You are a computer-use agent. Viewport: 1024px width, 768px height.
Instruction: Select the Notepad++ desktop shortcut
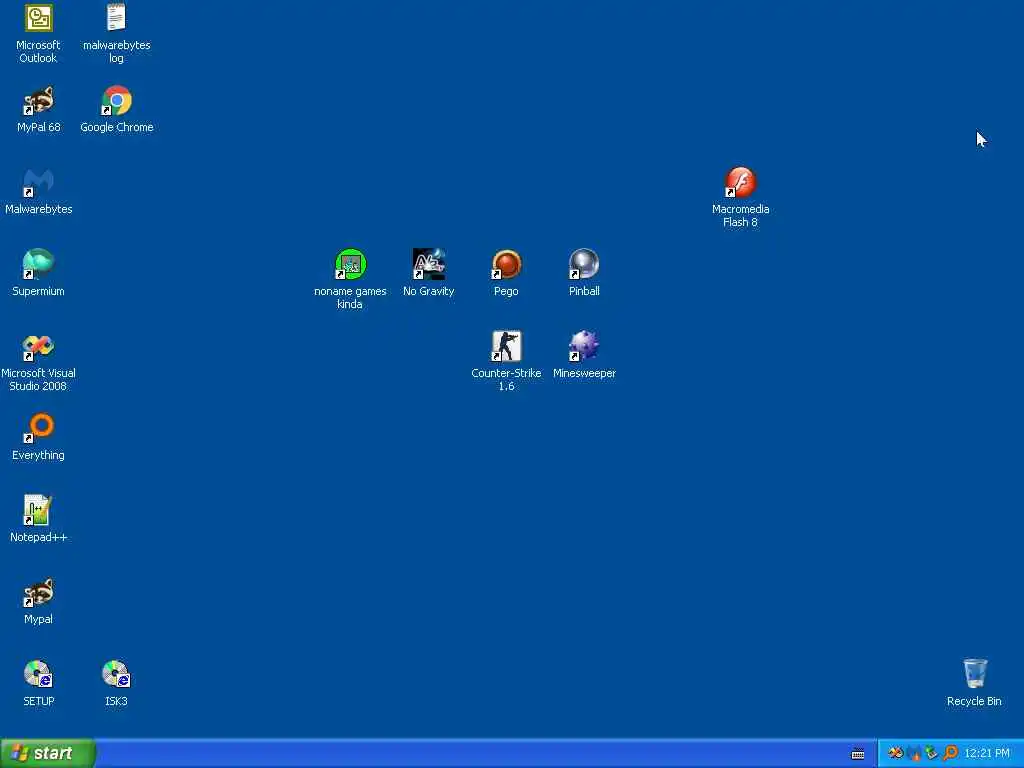38,519
